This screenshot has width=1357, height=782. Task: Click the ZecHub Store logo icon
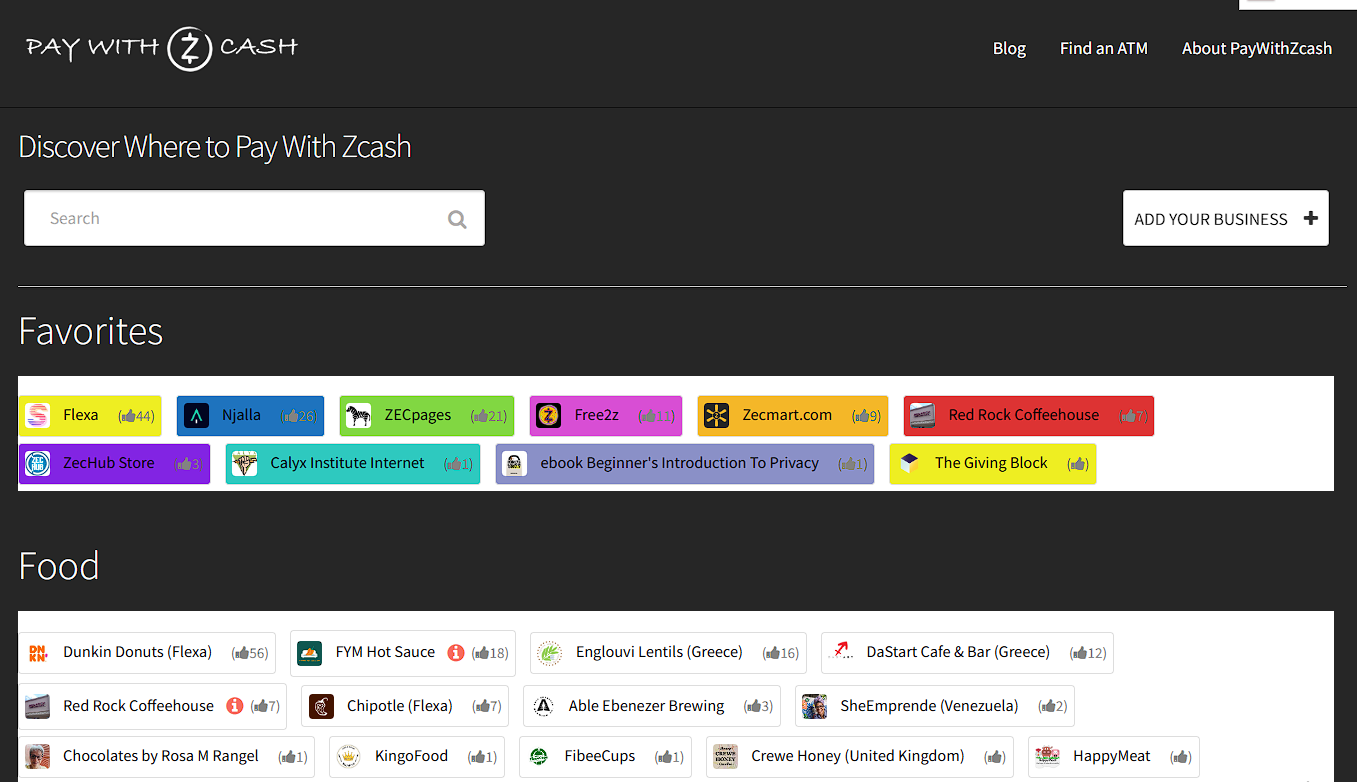[37, 463]
